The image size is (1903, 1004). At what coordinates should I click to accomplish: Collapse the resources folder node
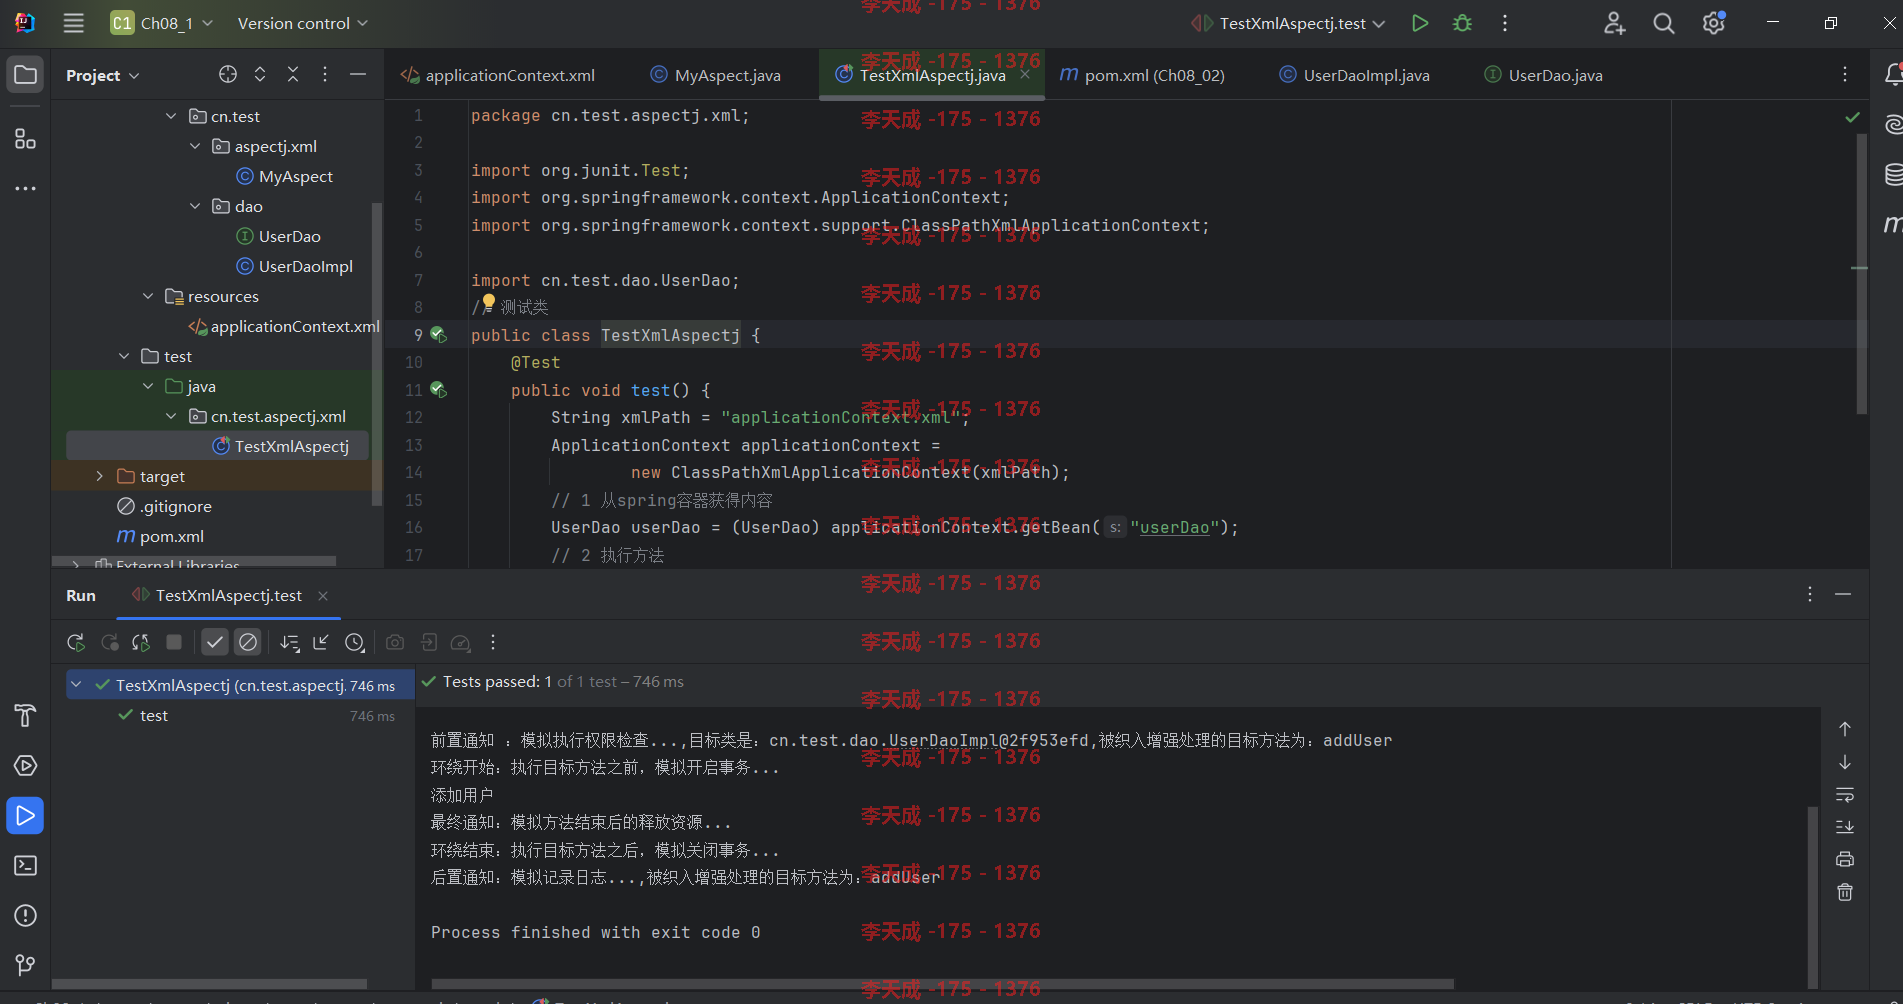[148, 296]
